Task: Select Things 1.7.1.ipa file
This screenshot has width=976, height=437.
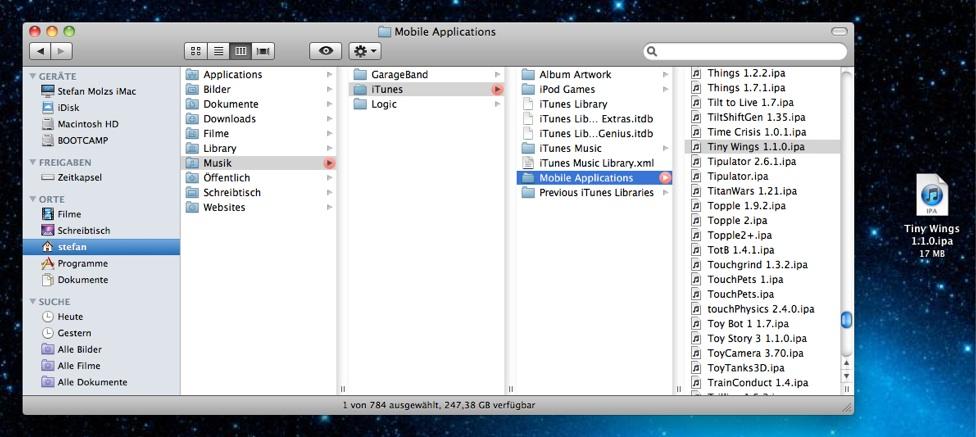Action: tap(762, 88)
